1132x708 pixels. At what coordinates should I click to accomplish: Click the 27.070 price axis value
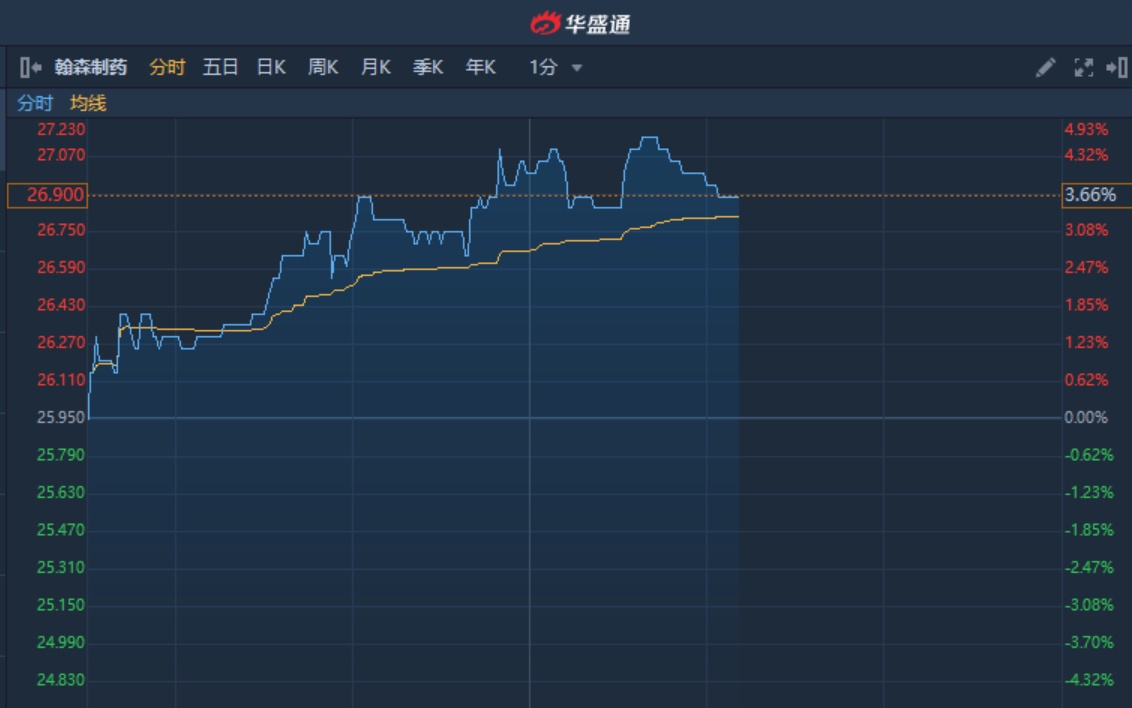61,155
